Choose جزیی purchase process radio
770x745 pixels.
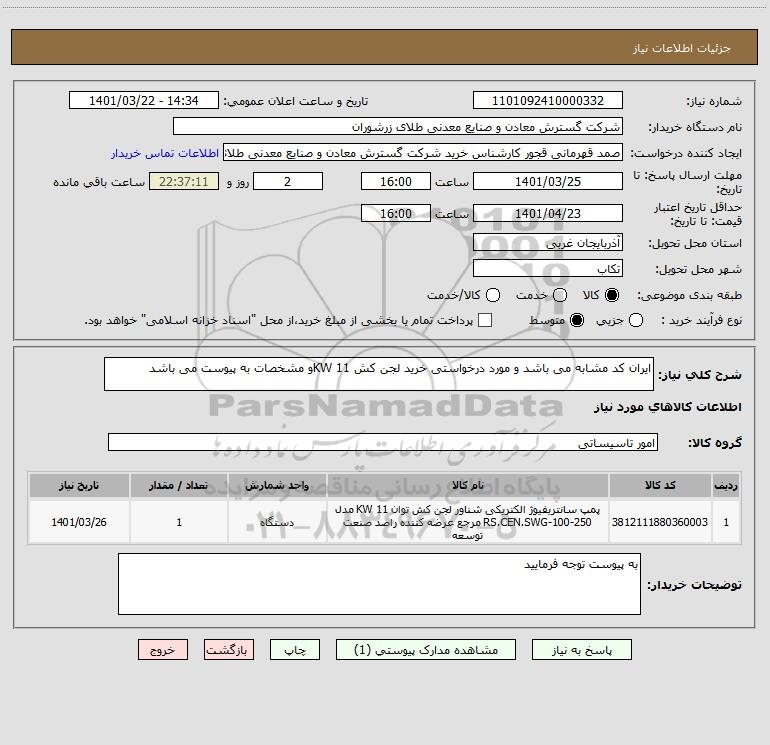[x=636, y=320]
